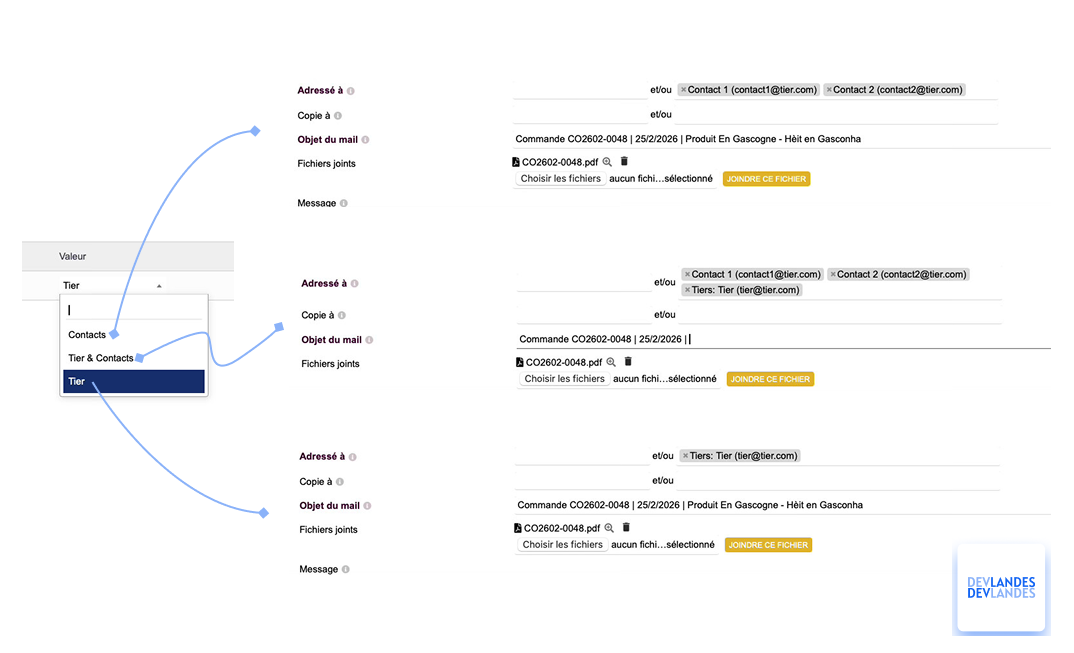Image resolution: width=1074 pixels, height=653 pixels.
Task: Collapse the Tier value dropdown arrow
Action: tap(159, 286)
